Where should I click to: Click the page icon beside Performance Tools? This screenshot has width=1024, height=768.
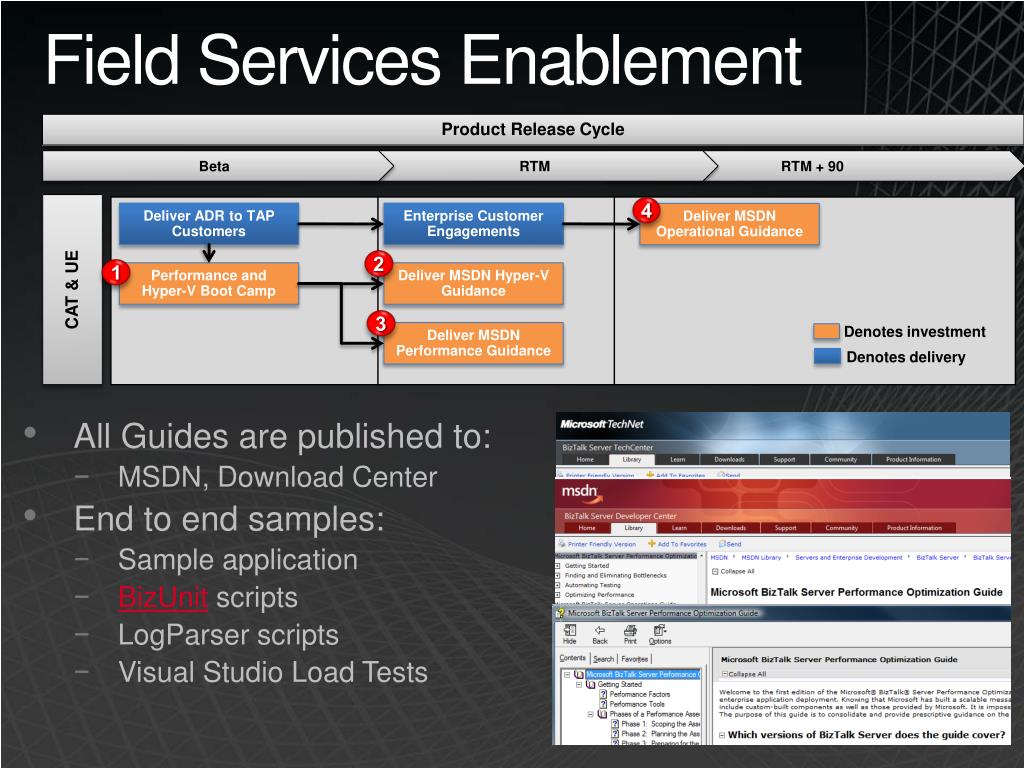(x=603, y=704)
